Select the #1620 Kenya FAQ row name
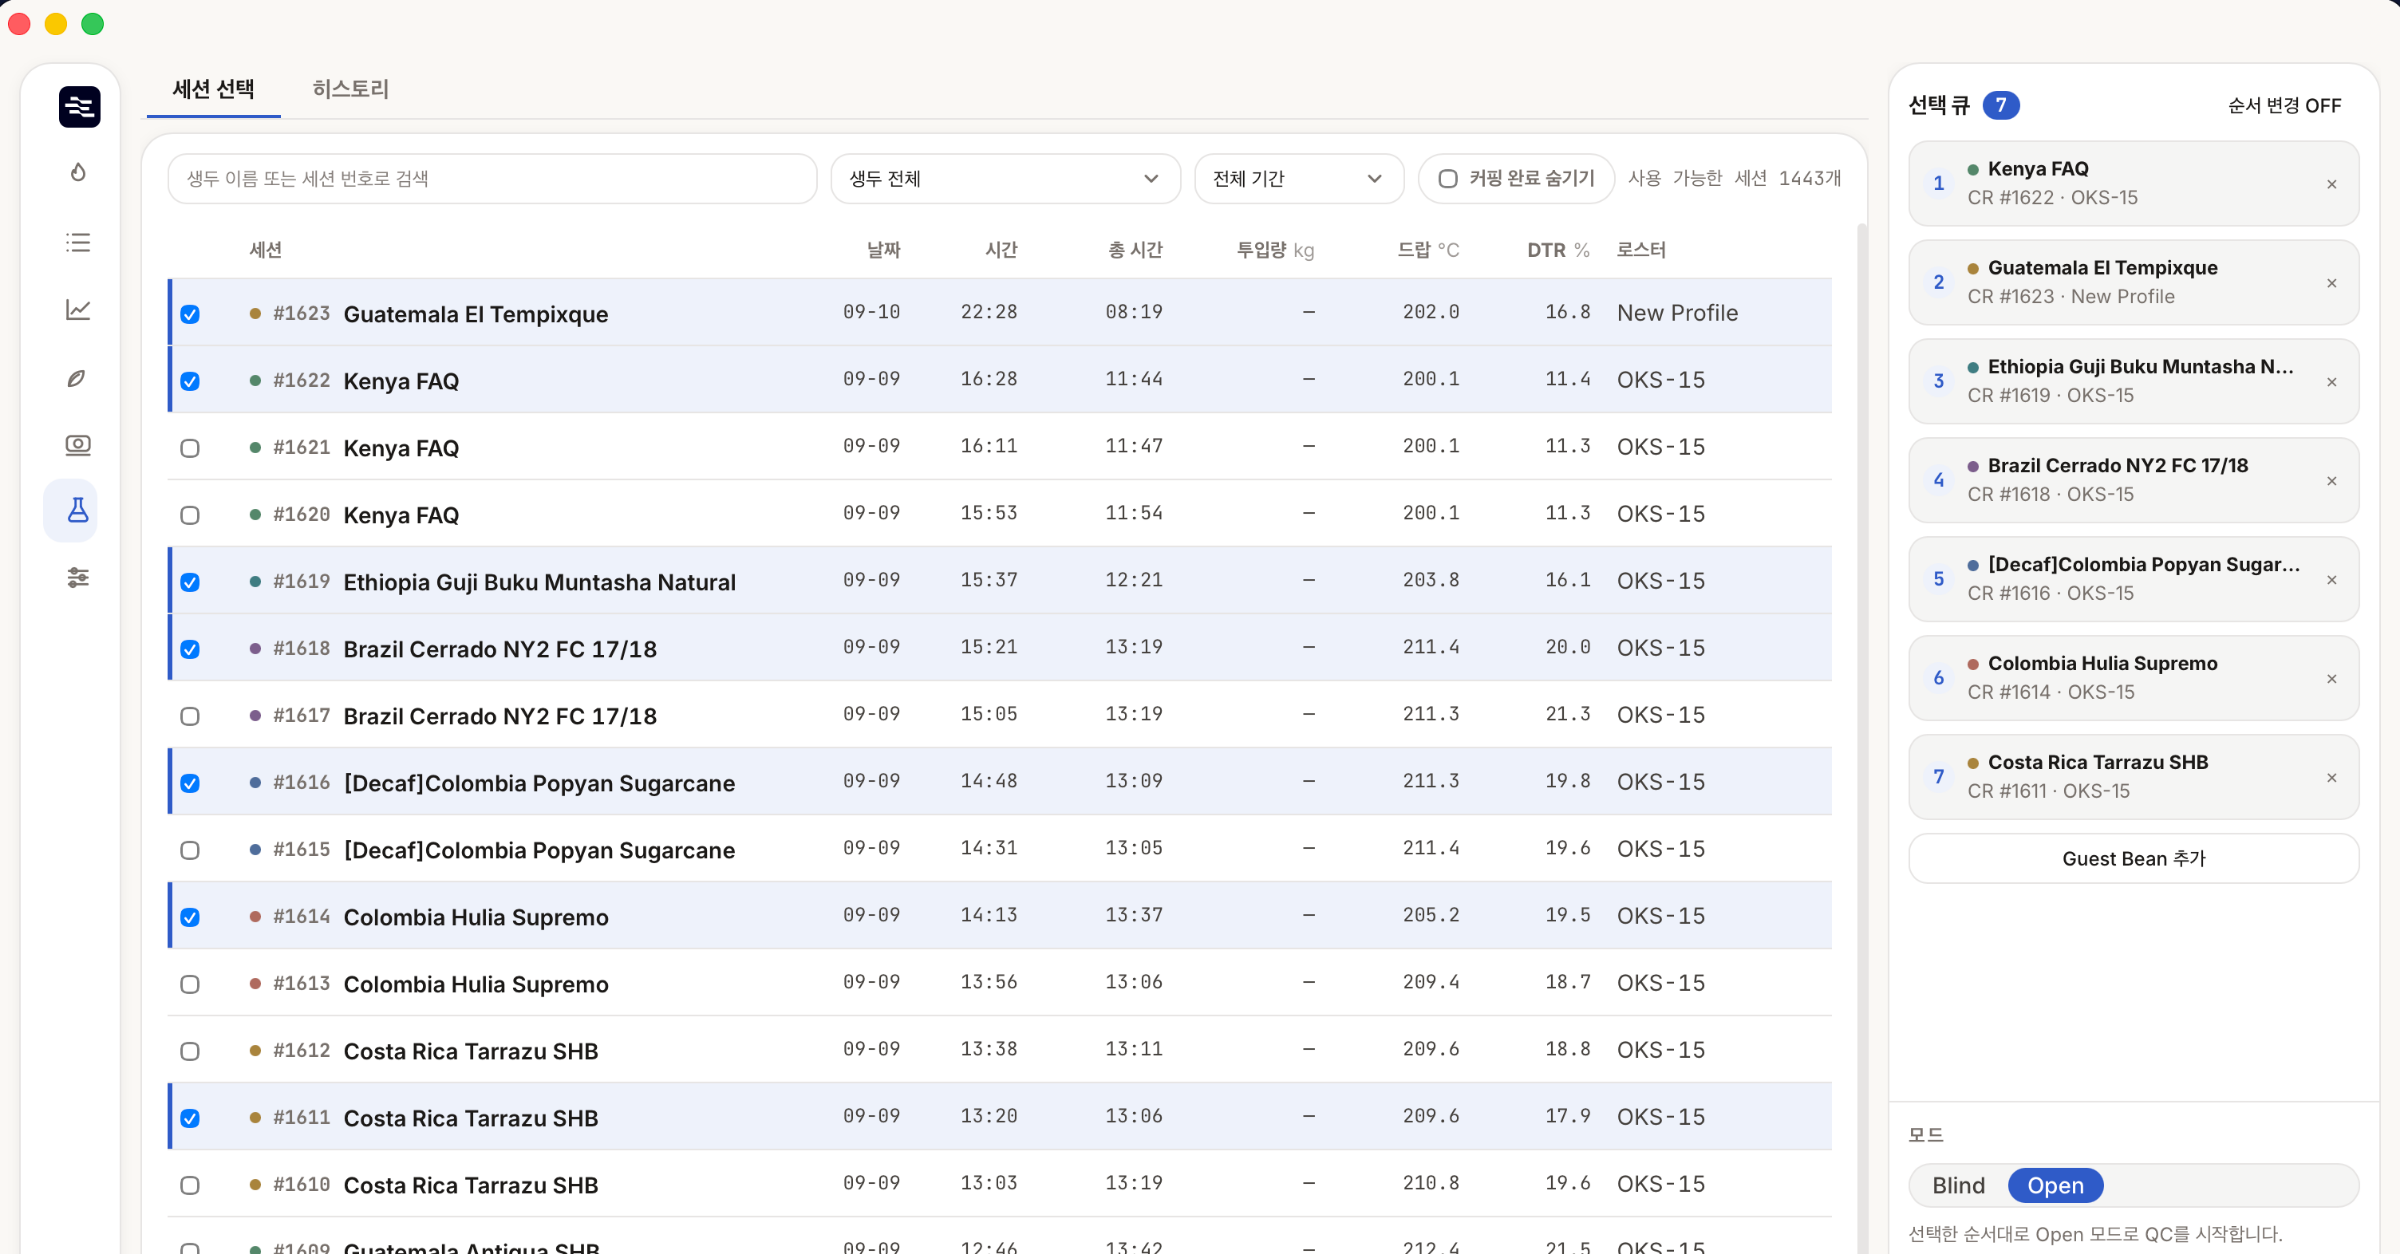Image resolution: width=2400 pixels, height=1254 pixels. click(x=401, y=516)
